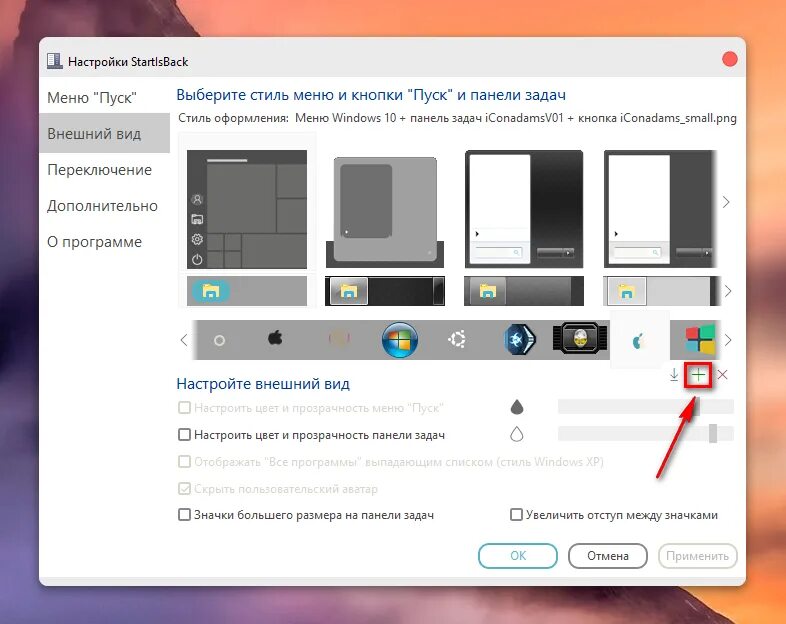
Task: Click the OK button
Action: pos(518,556)
